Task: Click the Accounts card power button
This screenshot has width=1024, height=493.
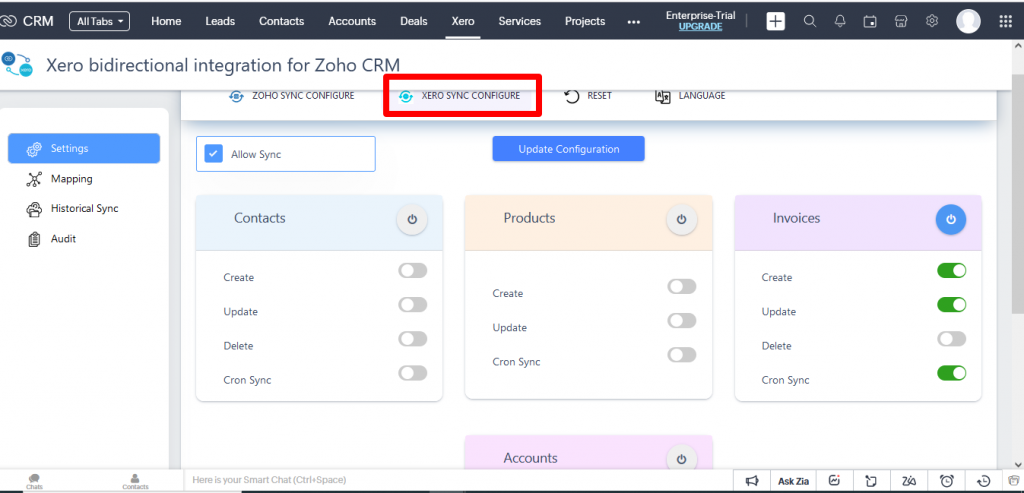Action: click(682, 459)
